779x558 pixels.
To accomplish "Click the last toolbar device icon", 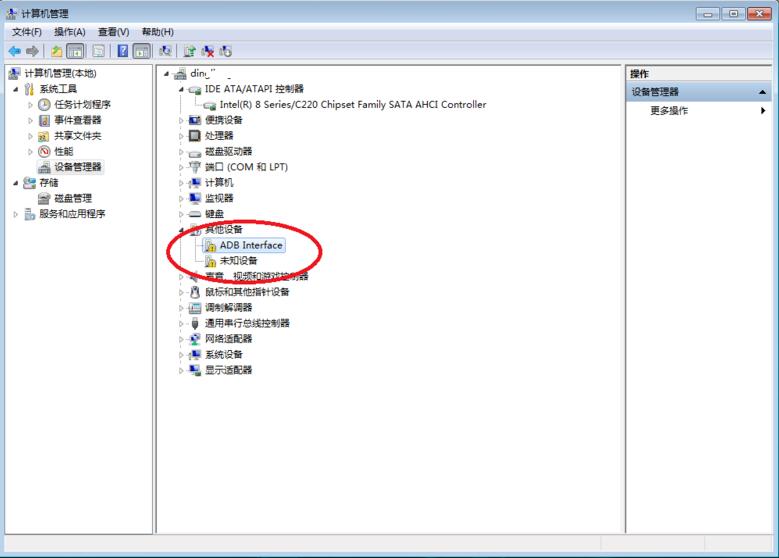I will pyautogui.click(x=226, y=51).
